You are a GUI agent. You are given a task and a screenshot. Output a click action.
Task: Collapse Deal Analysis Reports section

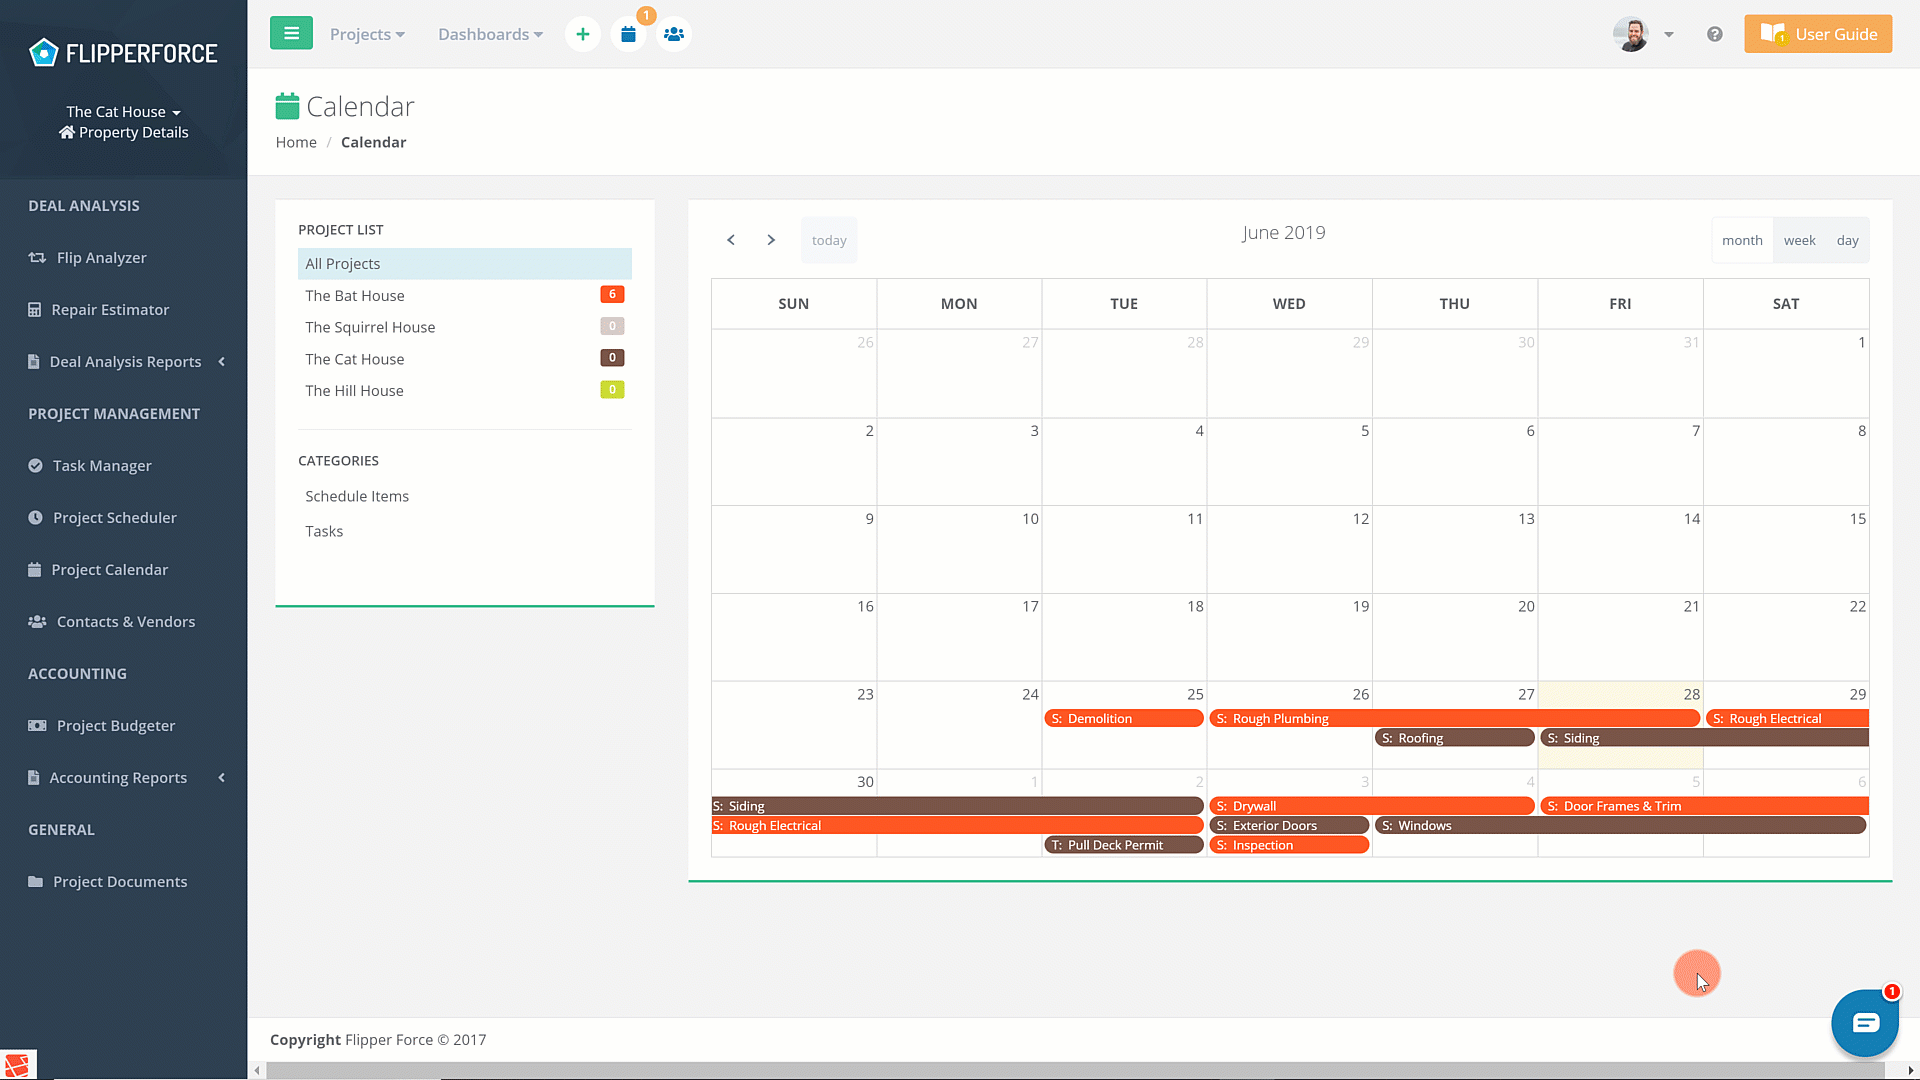point(221,361)
